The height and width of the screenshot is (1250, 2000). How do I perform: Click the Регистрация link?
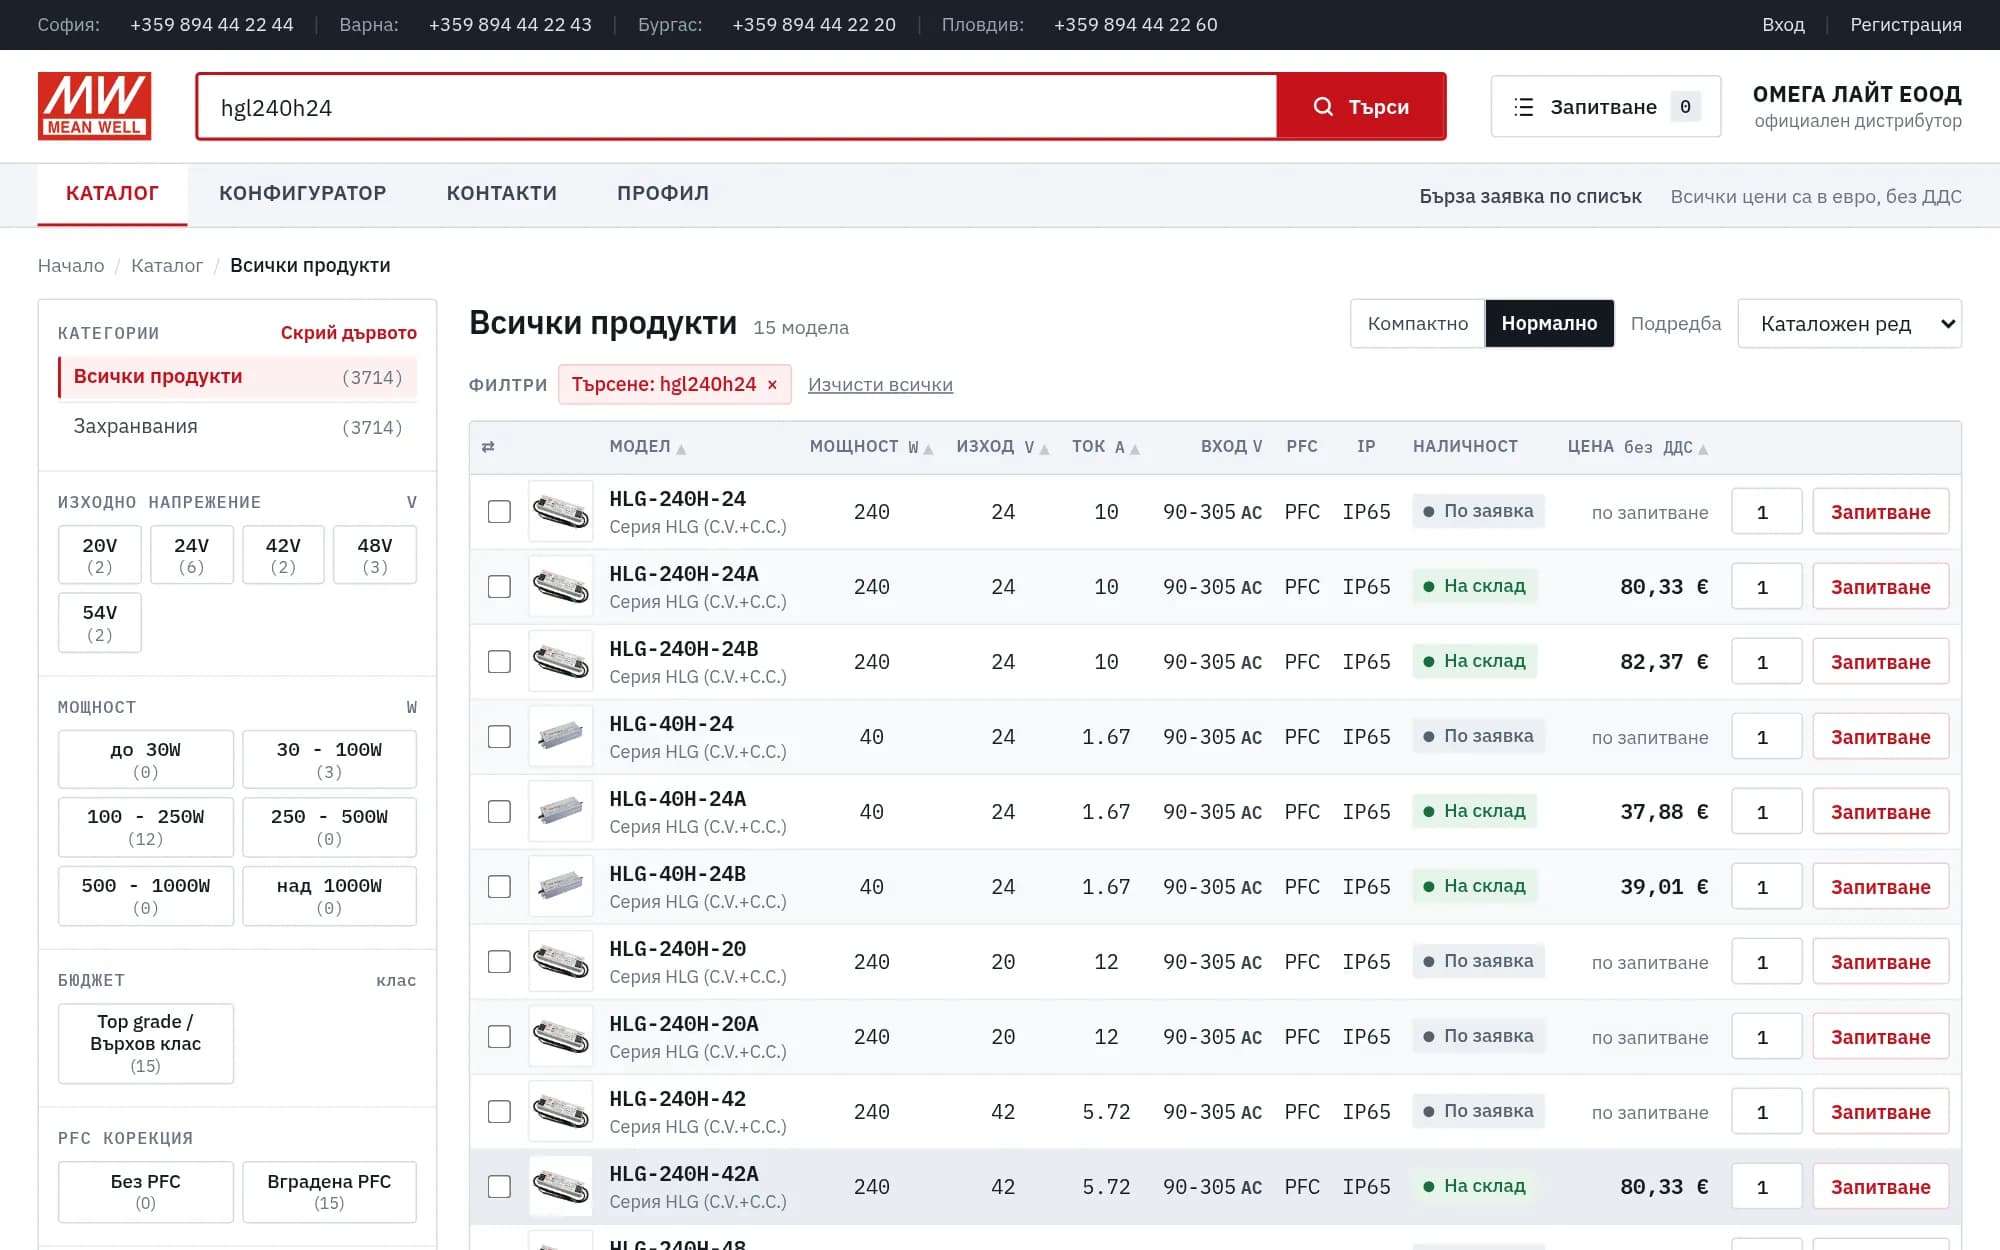click(1905, 25)
